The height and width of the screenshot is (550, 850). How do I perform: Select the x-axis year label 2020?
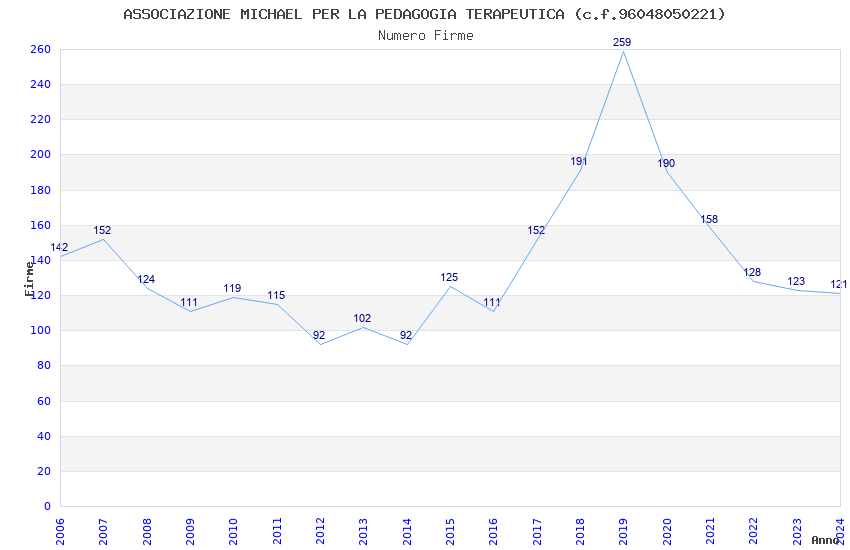[x=667, y=532]
